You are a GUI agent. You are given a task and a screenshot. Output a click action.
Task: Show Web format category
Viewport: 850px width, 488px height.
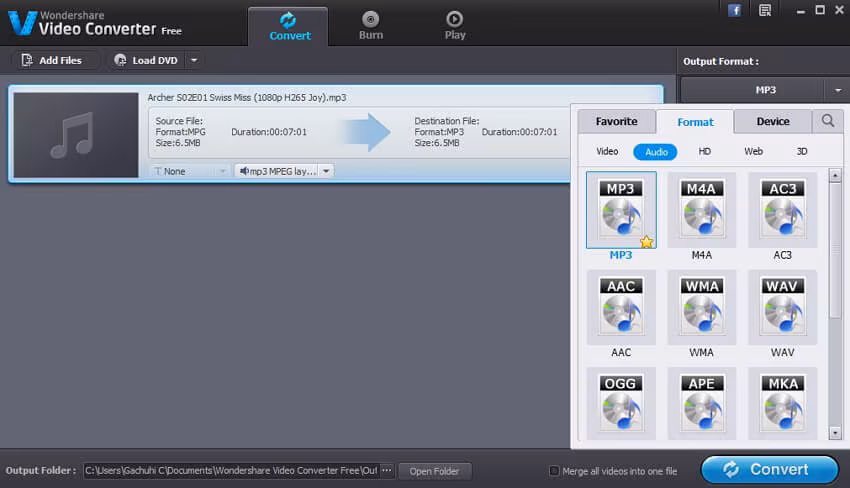(x=753, y=151)
